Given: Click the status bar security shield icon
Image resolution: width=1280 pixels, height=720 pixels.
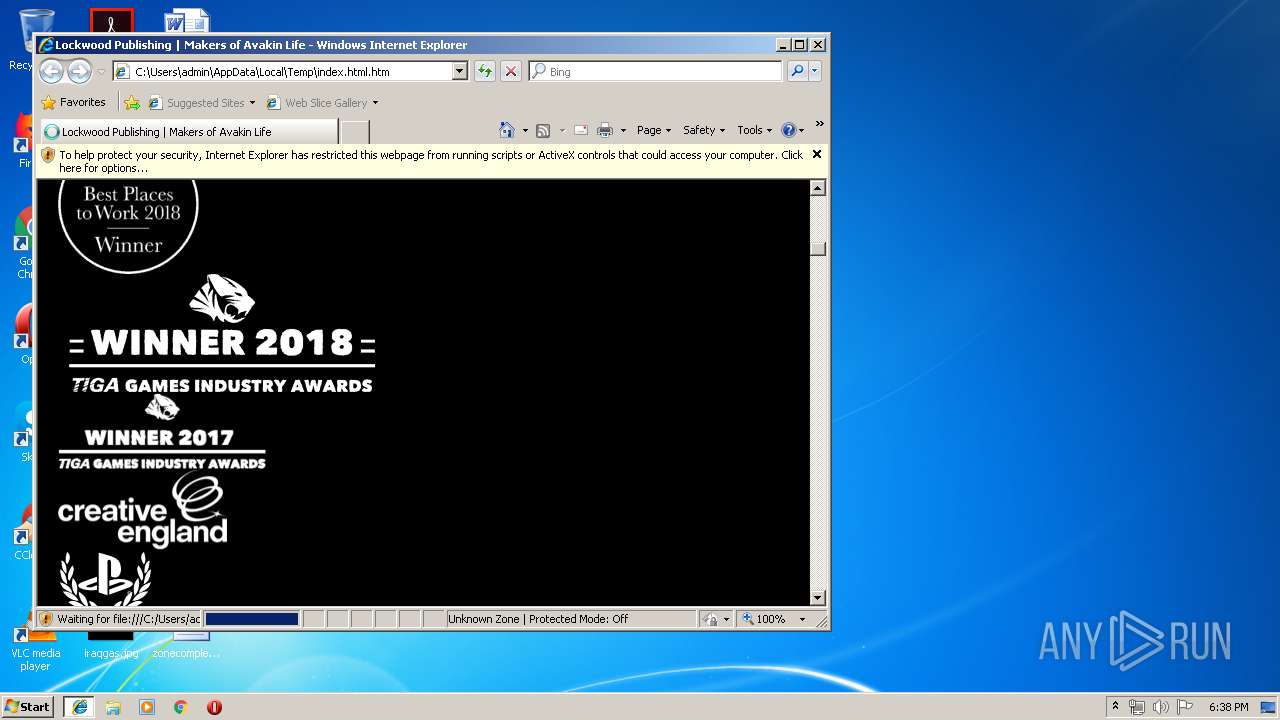Looking at the screenshot, I should point(46,619).
